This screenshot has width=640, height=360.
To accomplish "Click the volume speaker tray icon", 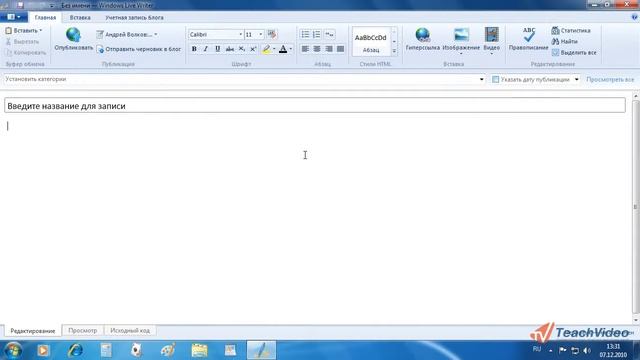I will point(587,350).
